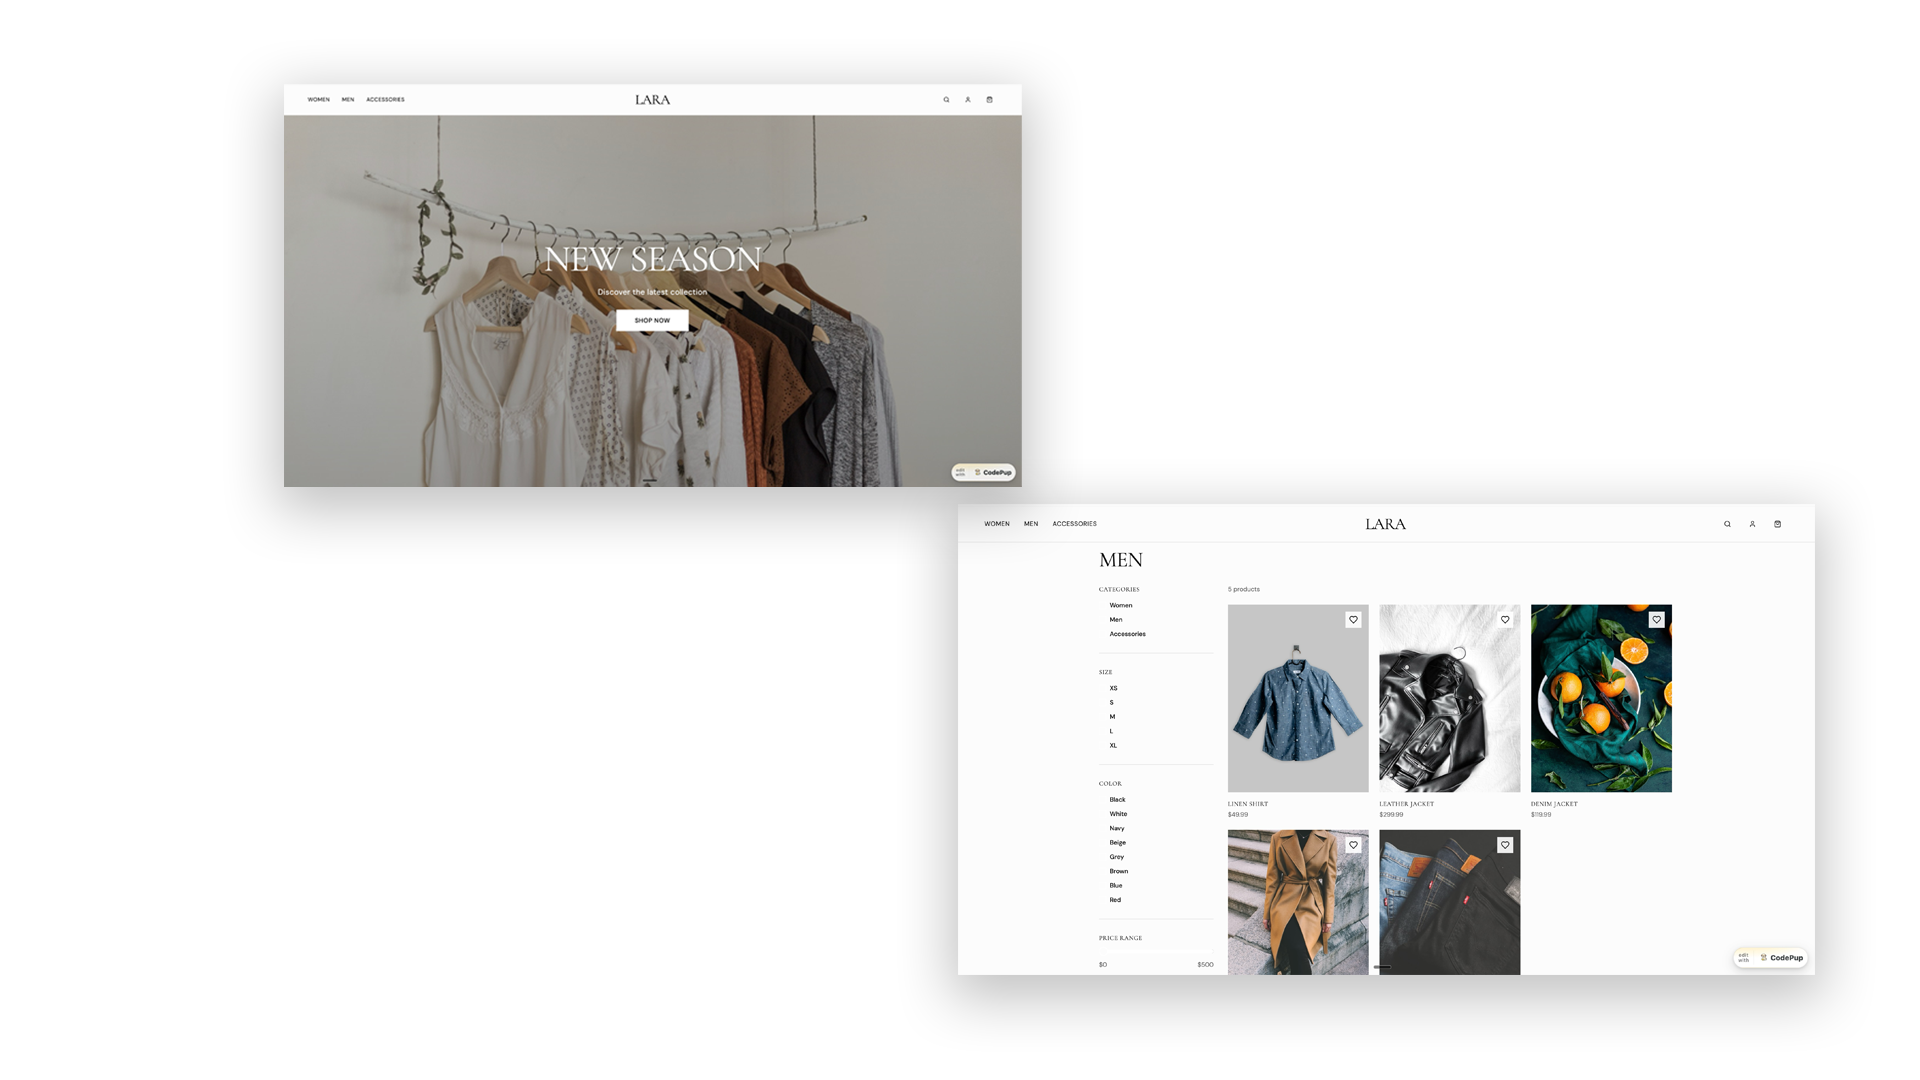
Task: Open the MEN menu item in navigation
Action: [1030, 523]
